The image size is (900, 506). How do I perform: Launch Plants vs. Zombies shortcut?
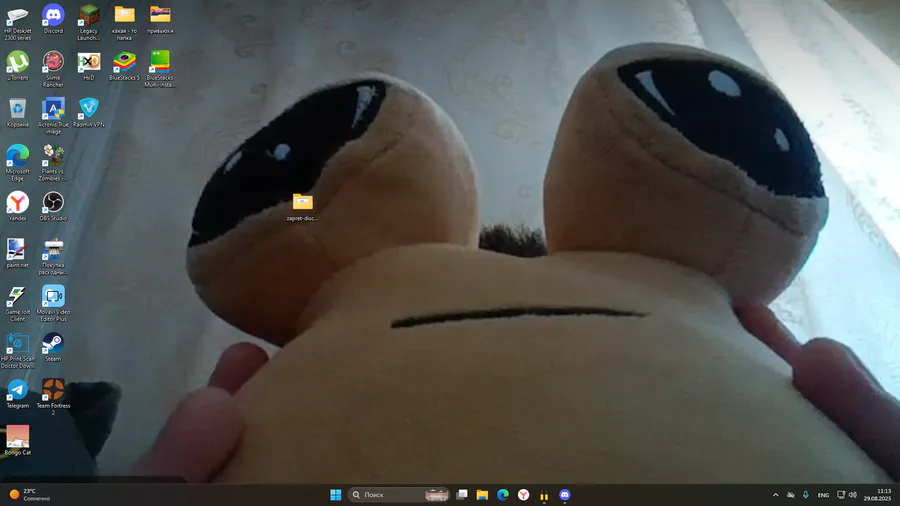(53, 163)
